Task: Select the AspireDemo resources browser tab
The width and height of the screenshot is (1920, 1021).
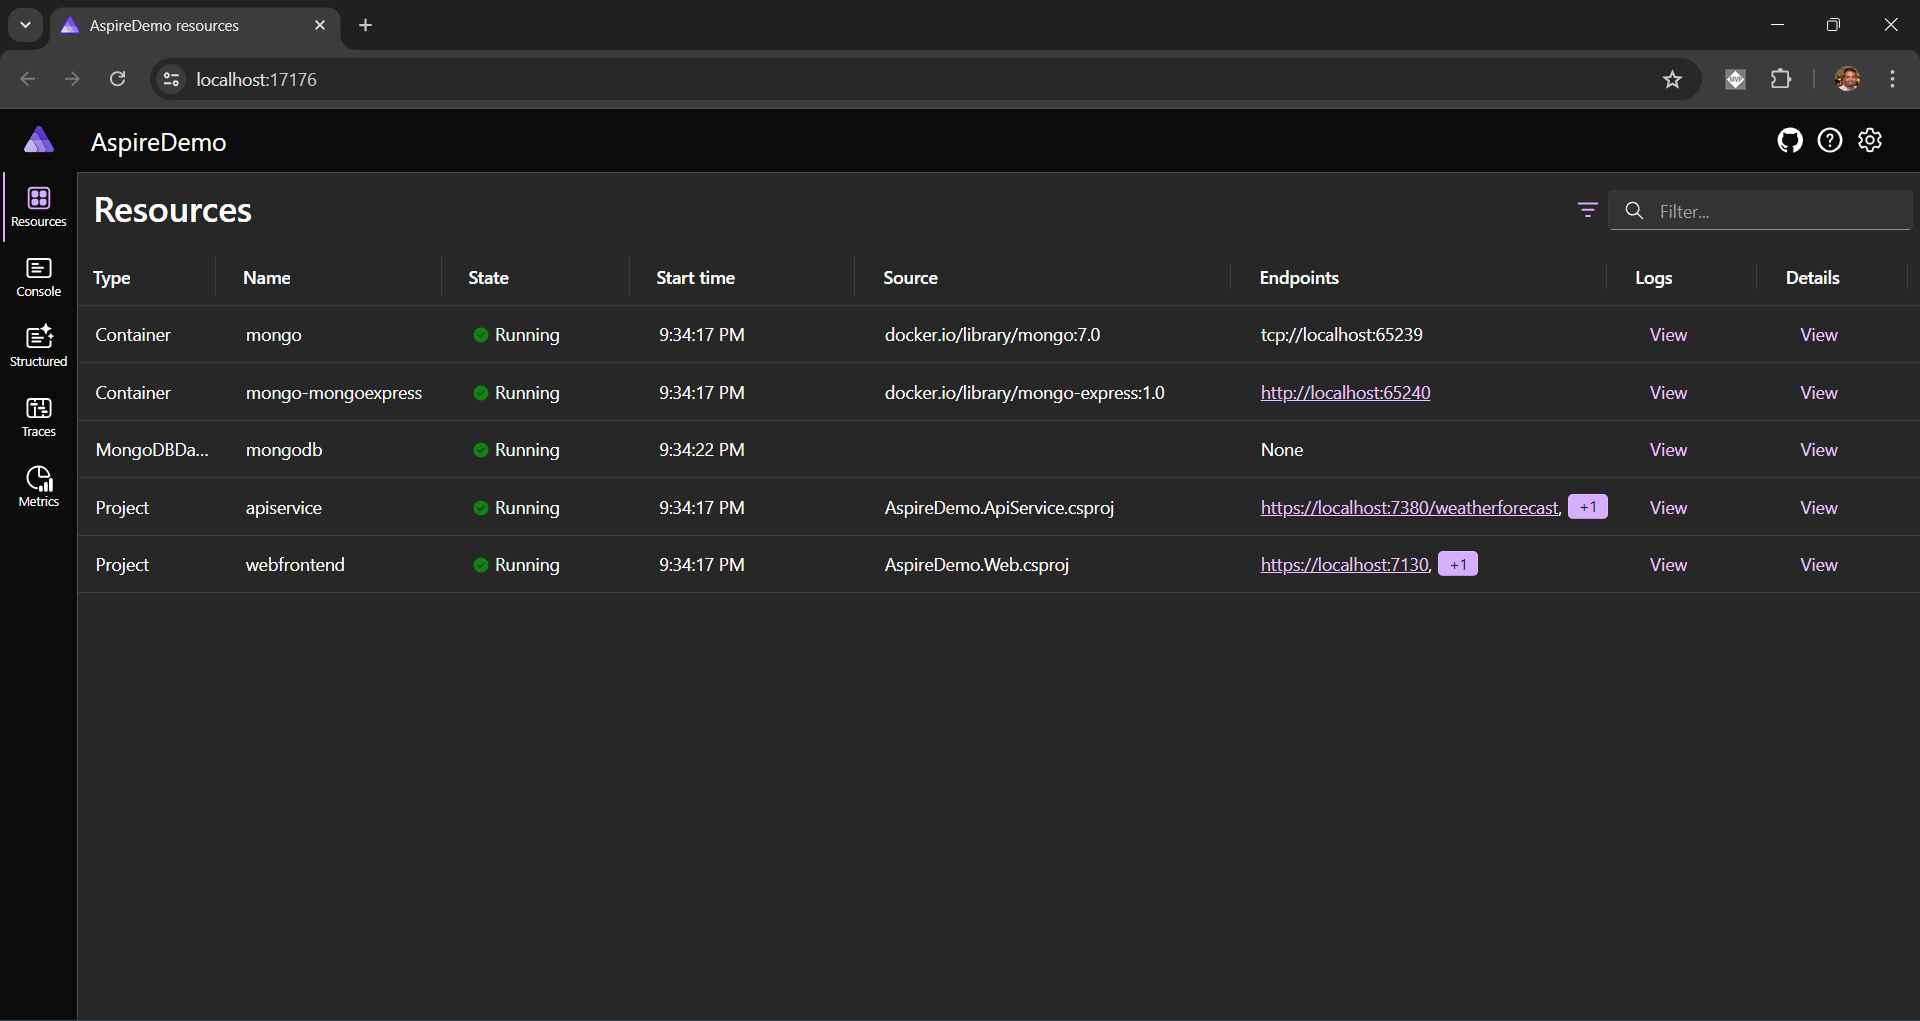Action: (x=195, y=25)
